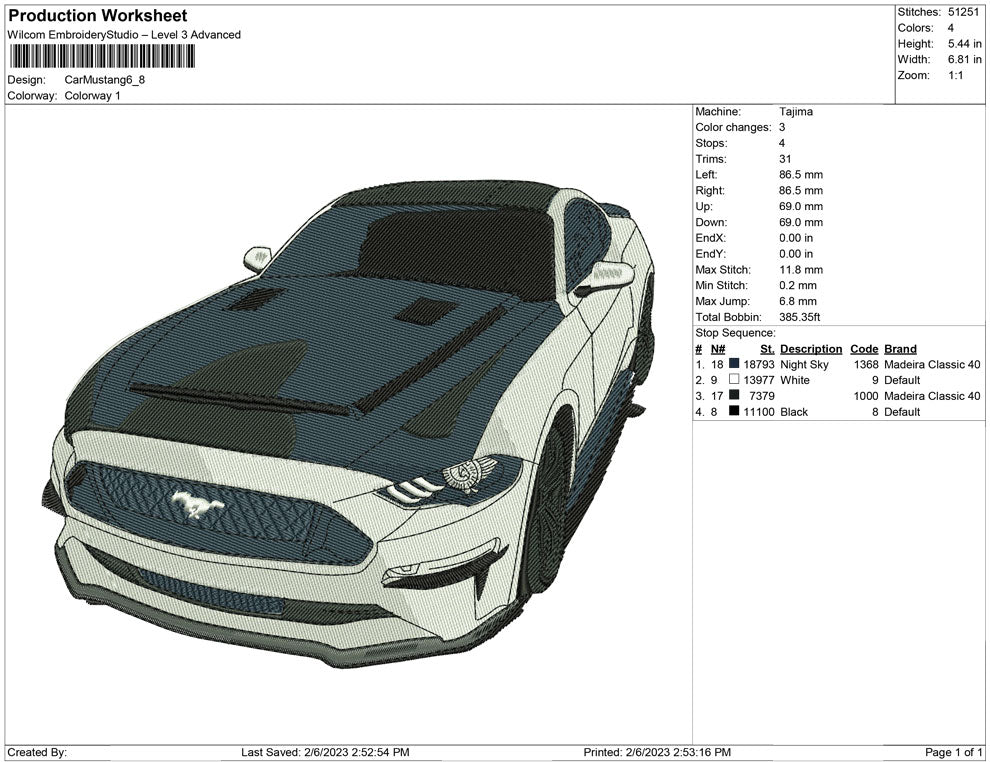
Task: Click the Stitches count value 51251
Action: (x=965, y=12)
